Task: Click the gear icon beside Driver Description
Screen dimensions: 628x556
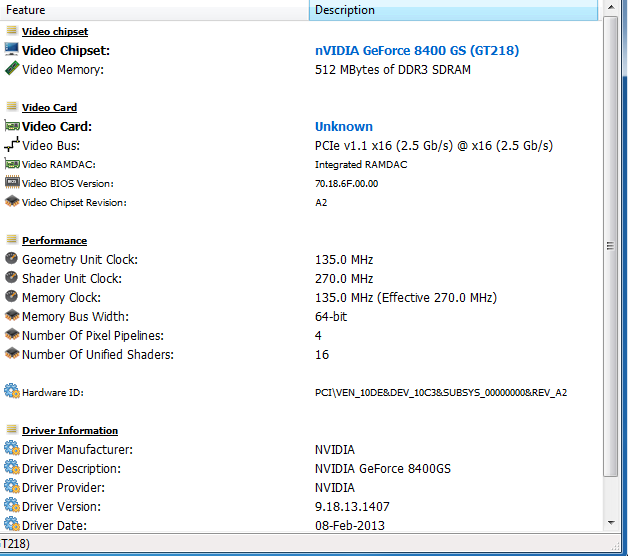Action: click(x=12, y=467)
